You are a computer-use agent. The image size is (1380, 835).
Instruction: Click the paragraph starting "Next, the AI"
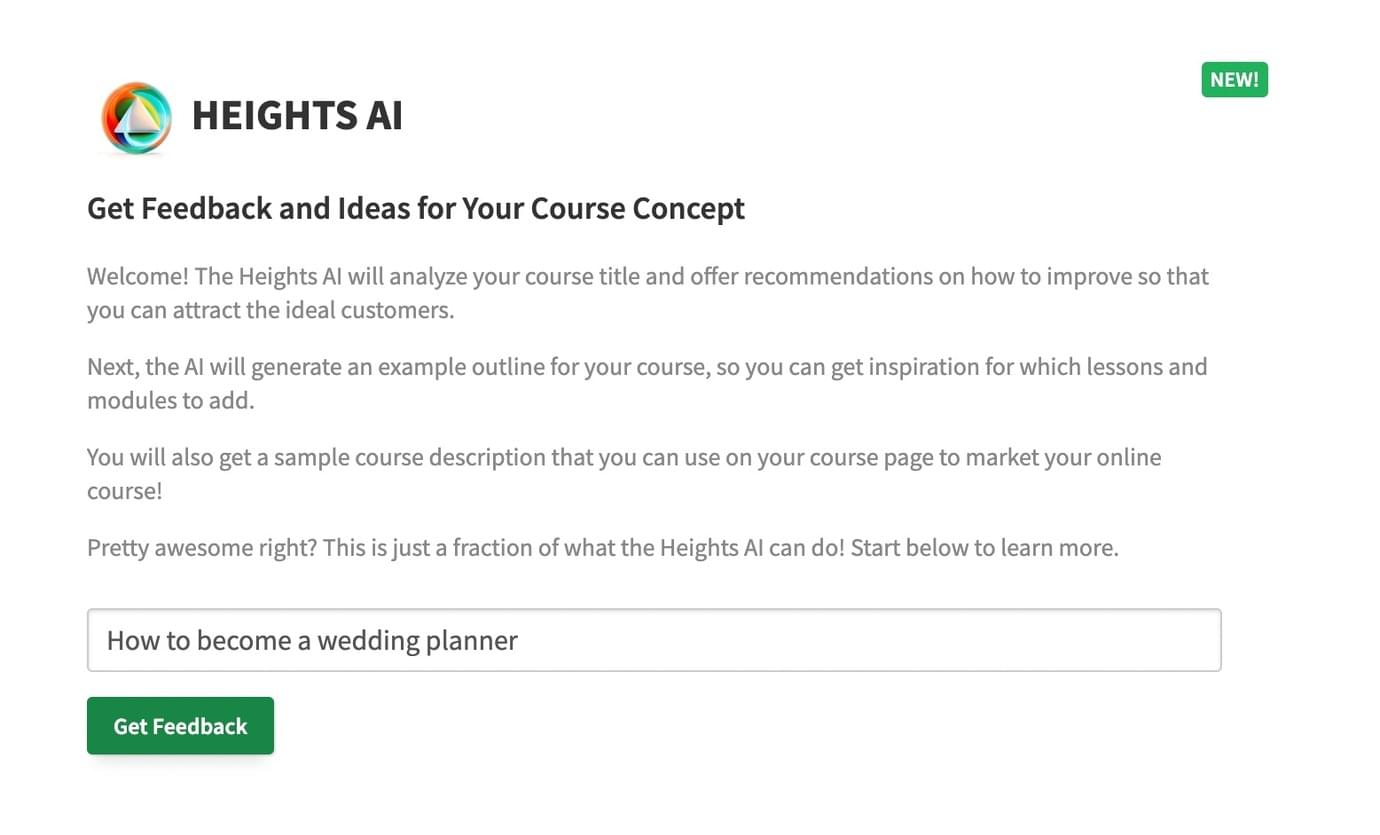(647, 384)
